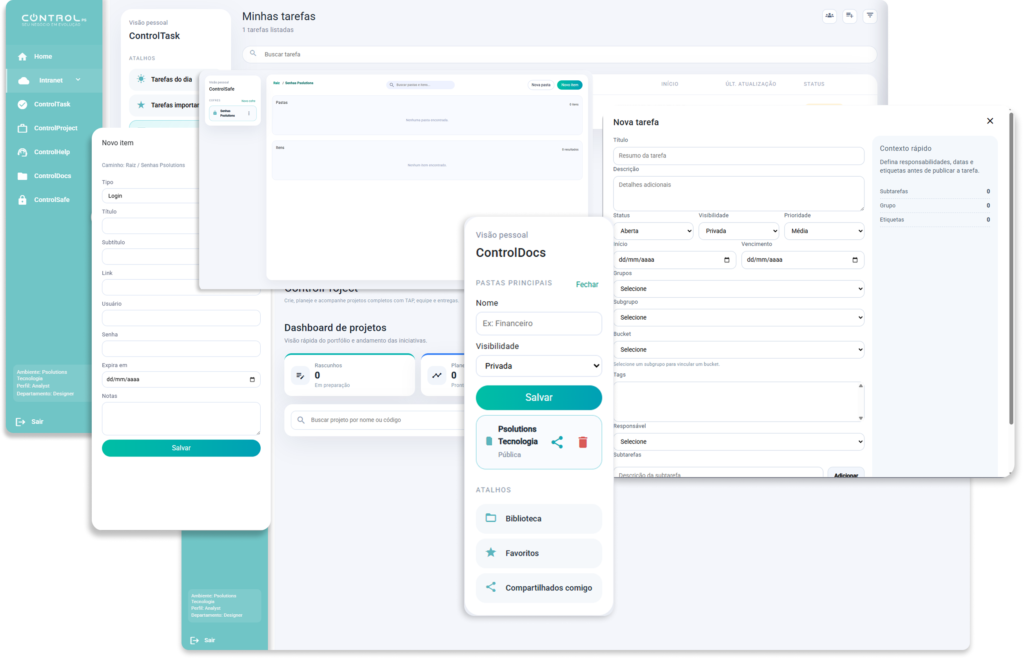This screenshot has width=1024, height=659.
Task: Share the Psolutions Tecnologia folder
Action: pos(557,442)
